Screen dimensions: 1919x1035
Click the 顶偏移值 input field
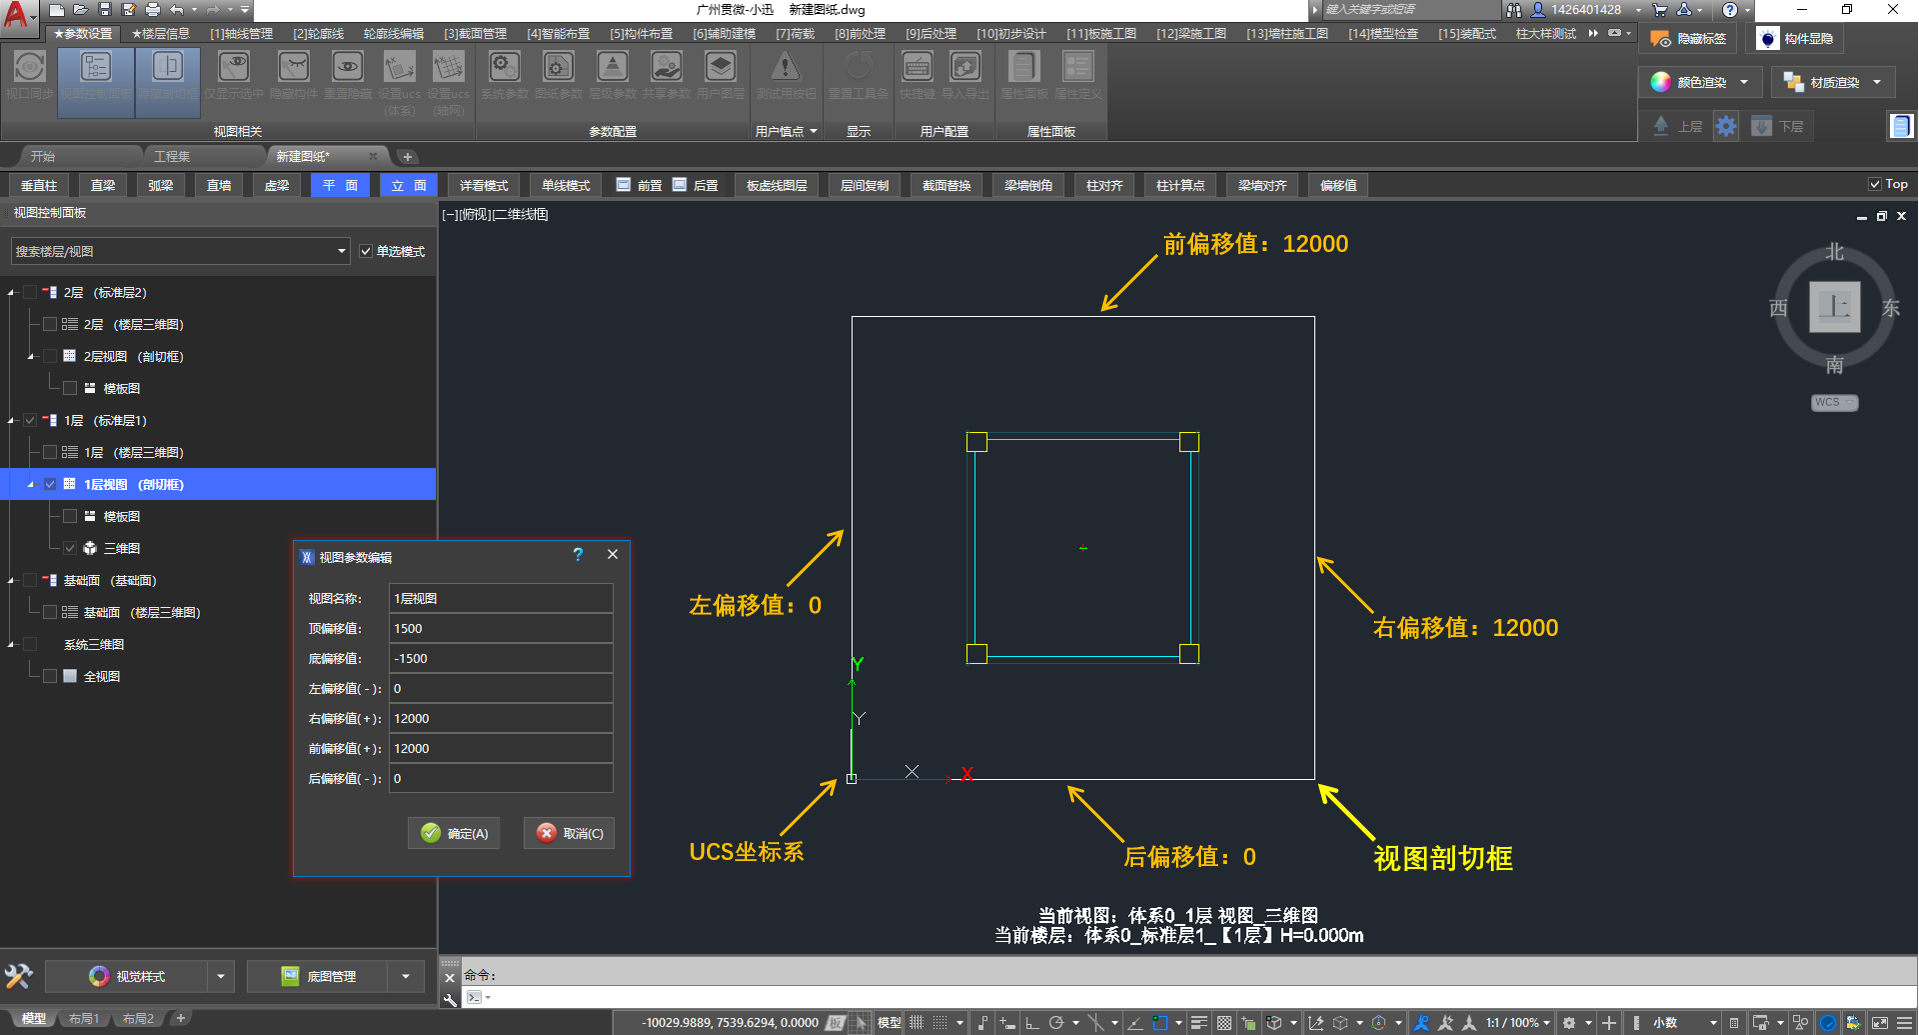[500, 628]
